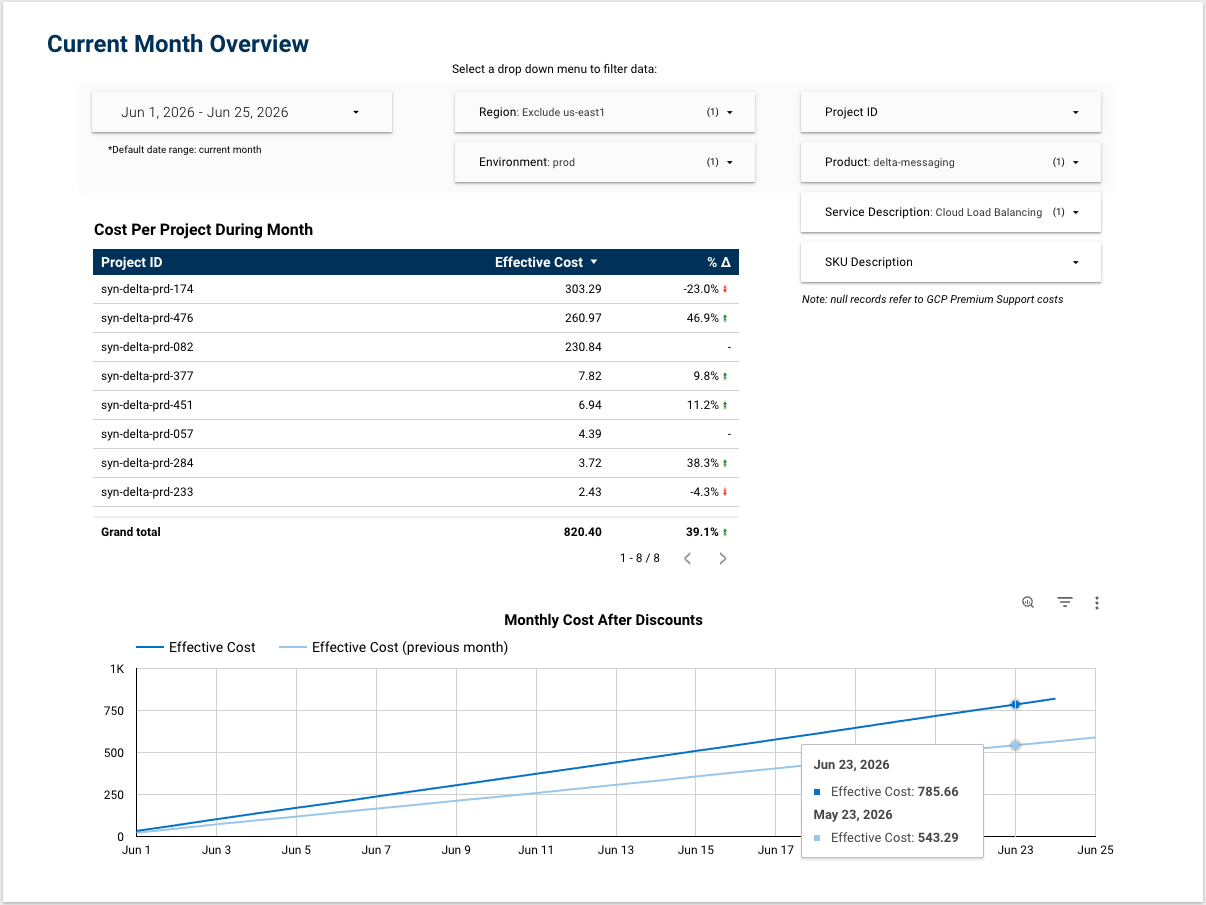
Task: Toggle the Effective Cost legend entry
Action: [x=195, y=647]
